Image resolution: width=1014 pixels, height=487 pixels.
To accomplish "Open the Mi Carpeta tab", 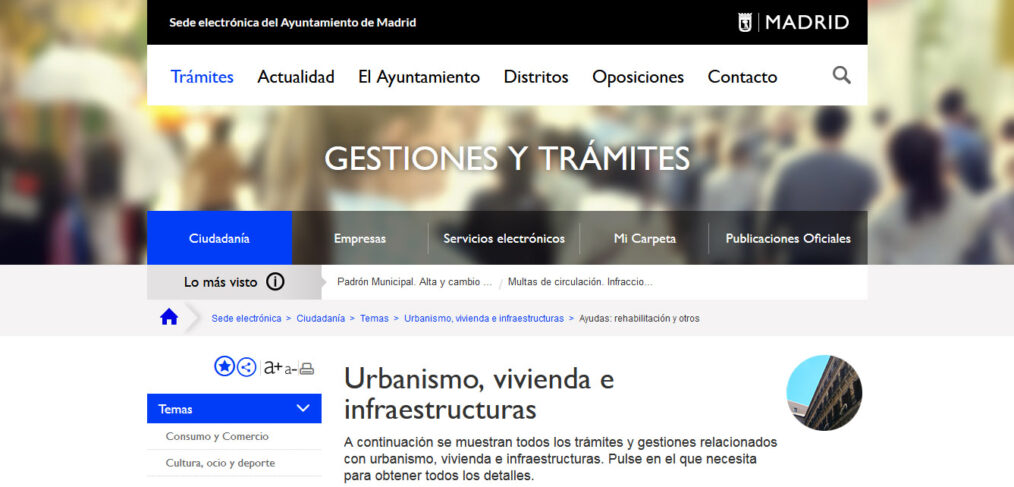I will (x=644, y=238).
